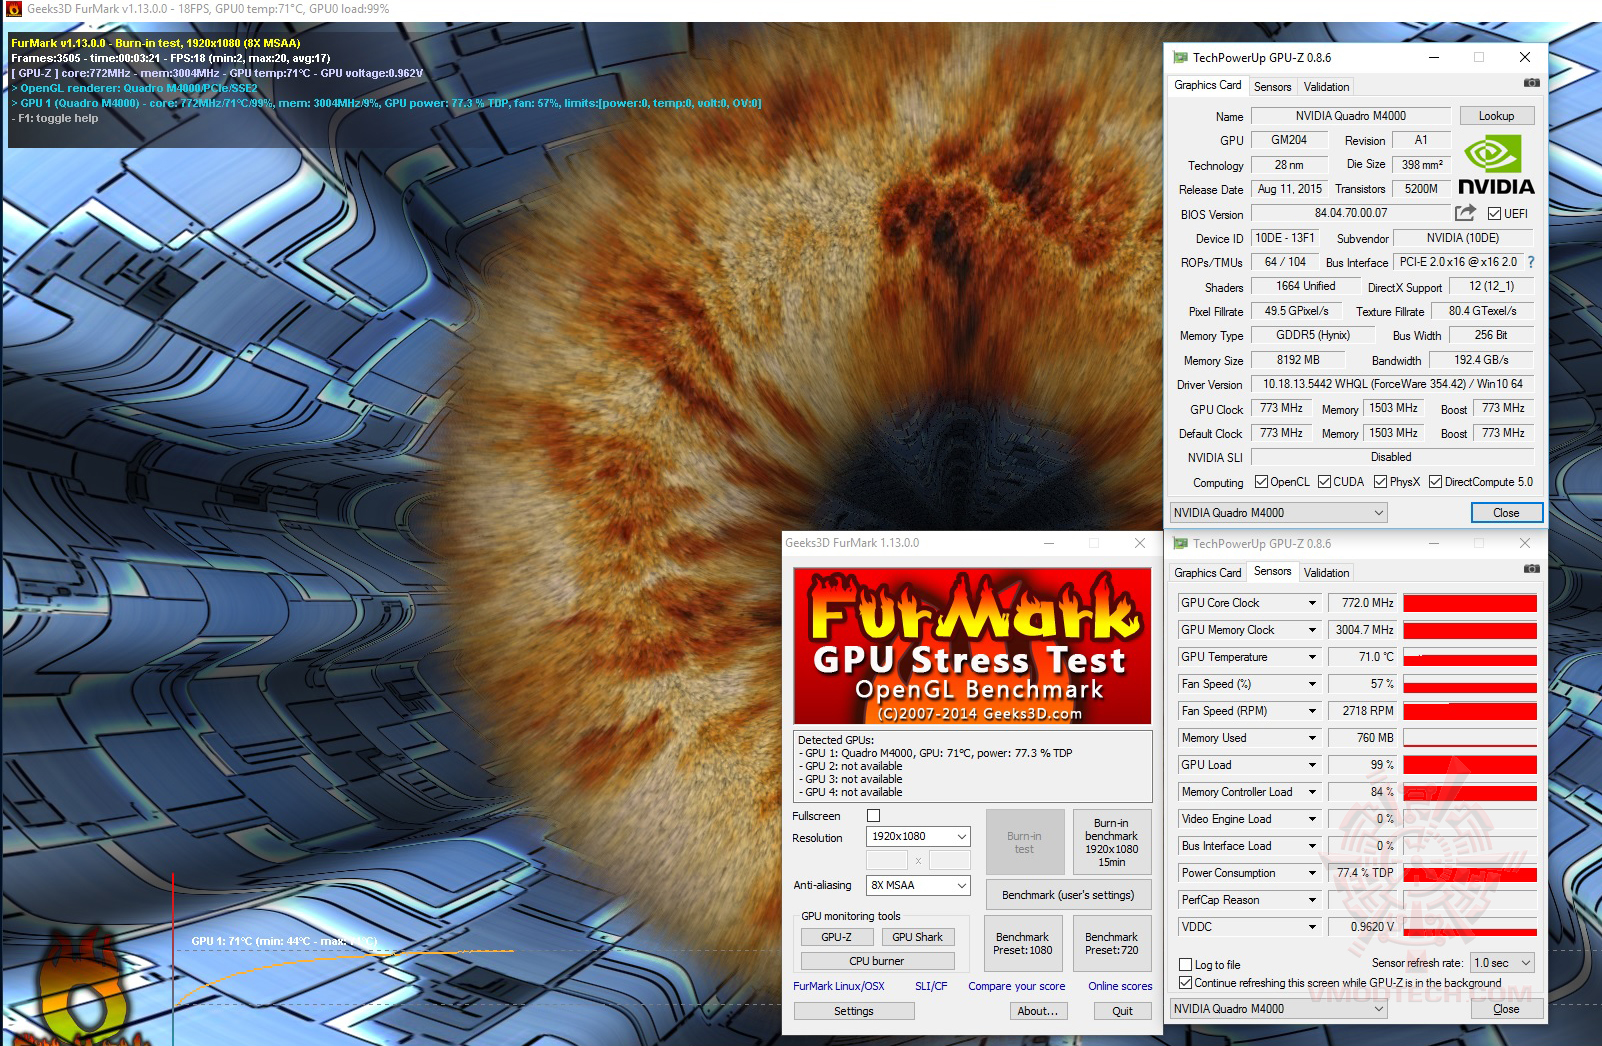The height and width of the screenshot is (1046, 1602).
Task: Open FurMark Settings
Action: [x=854, y=1011]
